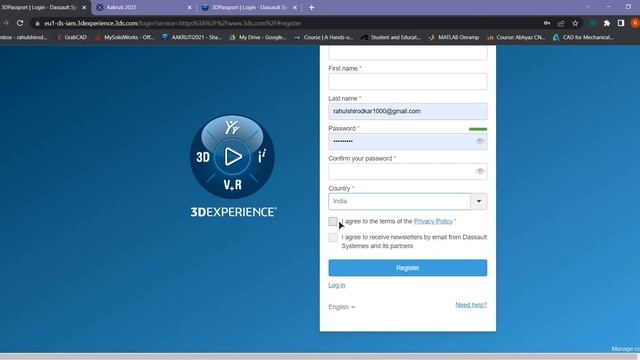Screen dimensions: 640x360
Task: Click the Confirm your password field
Action: point(407,171)
